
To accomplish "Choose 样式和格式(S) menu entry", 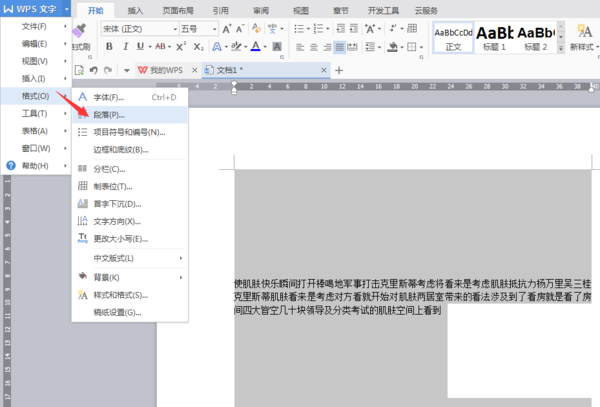I will [x=130, y=295].
